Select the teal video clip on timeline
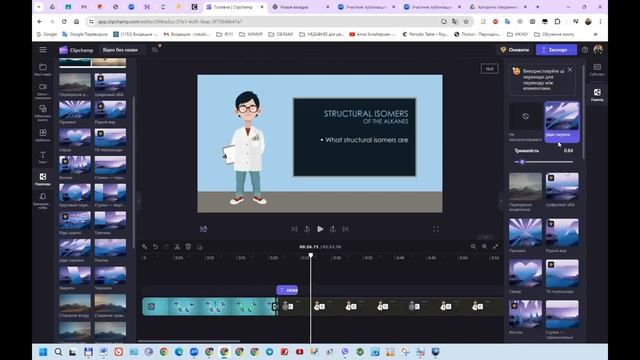Image resolution: width=640 pixels, height=360 pixels. coord(209,307)
